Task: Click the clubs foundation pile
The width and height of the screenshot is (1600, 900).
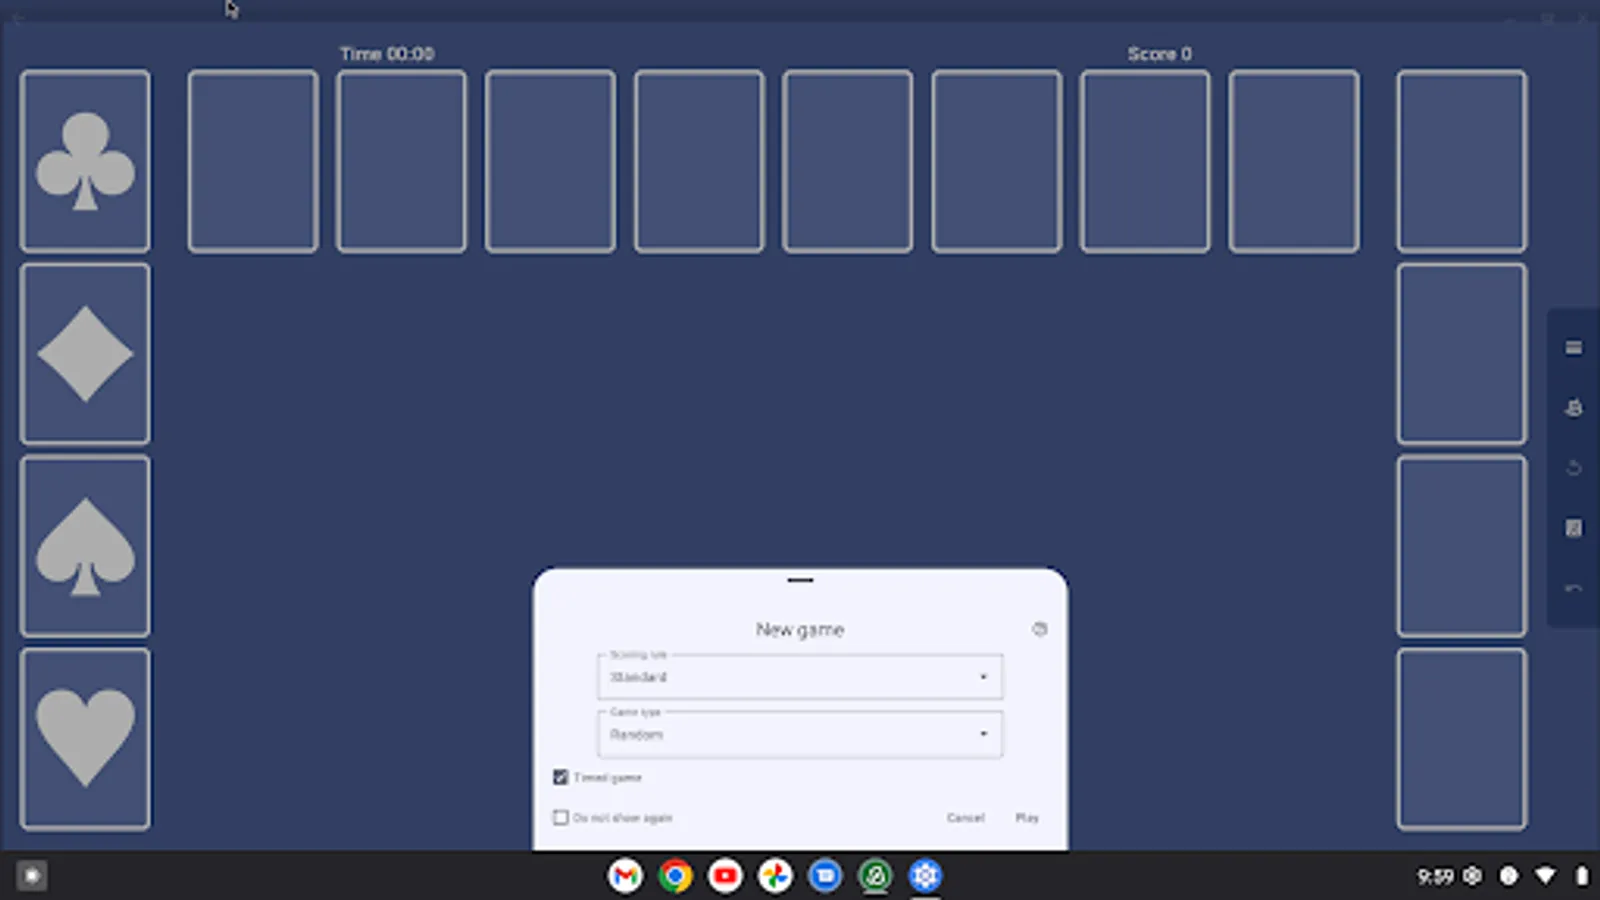Action: point(85,160)
